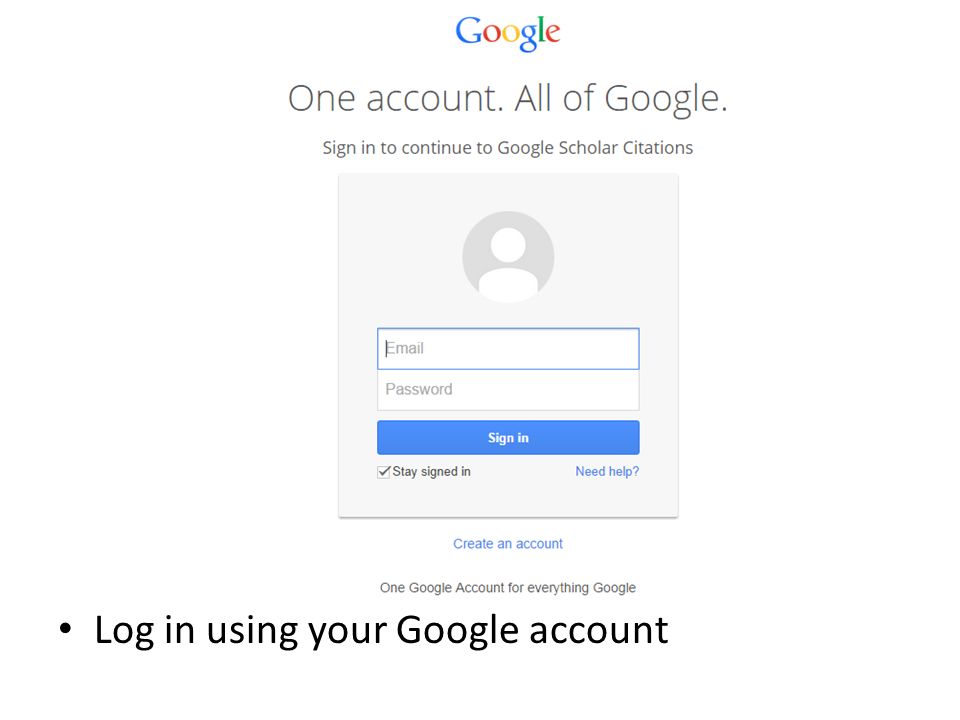Click the phrase Google Scholar Citations
Screen dimensions: 960x720
(595, 148)
